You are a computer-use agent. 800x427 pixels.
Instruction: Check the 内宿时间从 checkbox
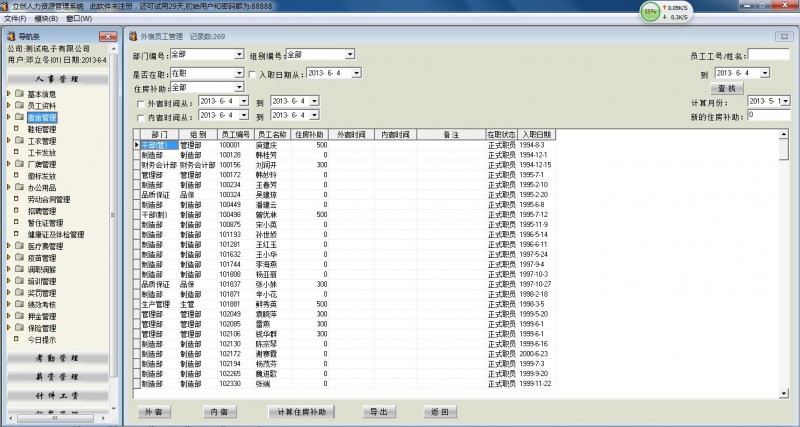click(x=139, y=117)
